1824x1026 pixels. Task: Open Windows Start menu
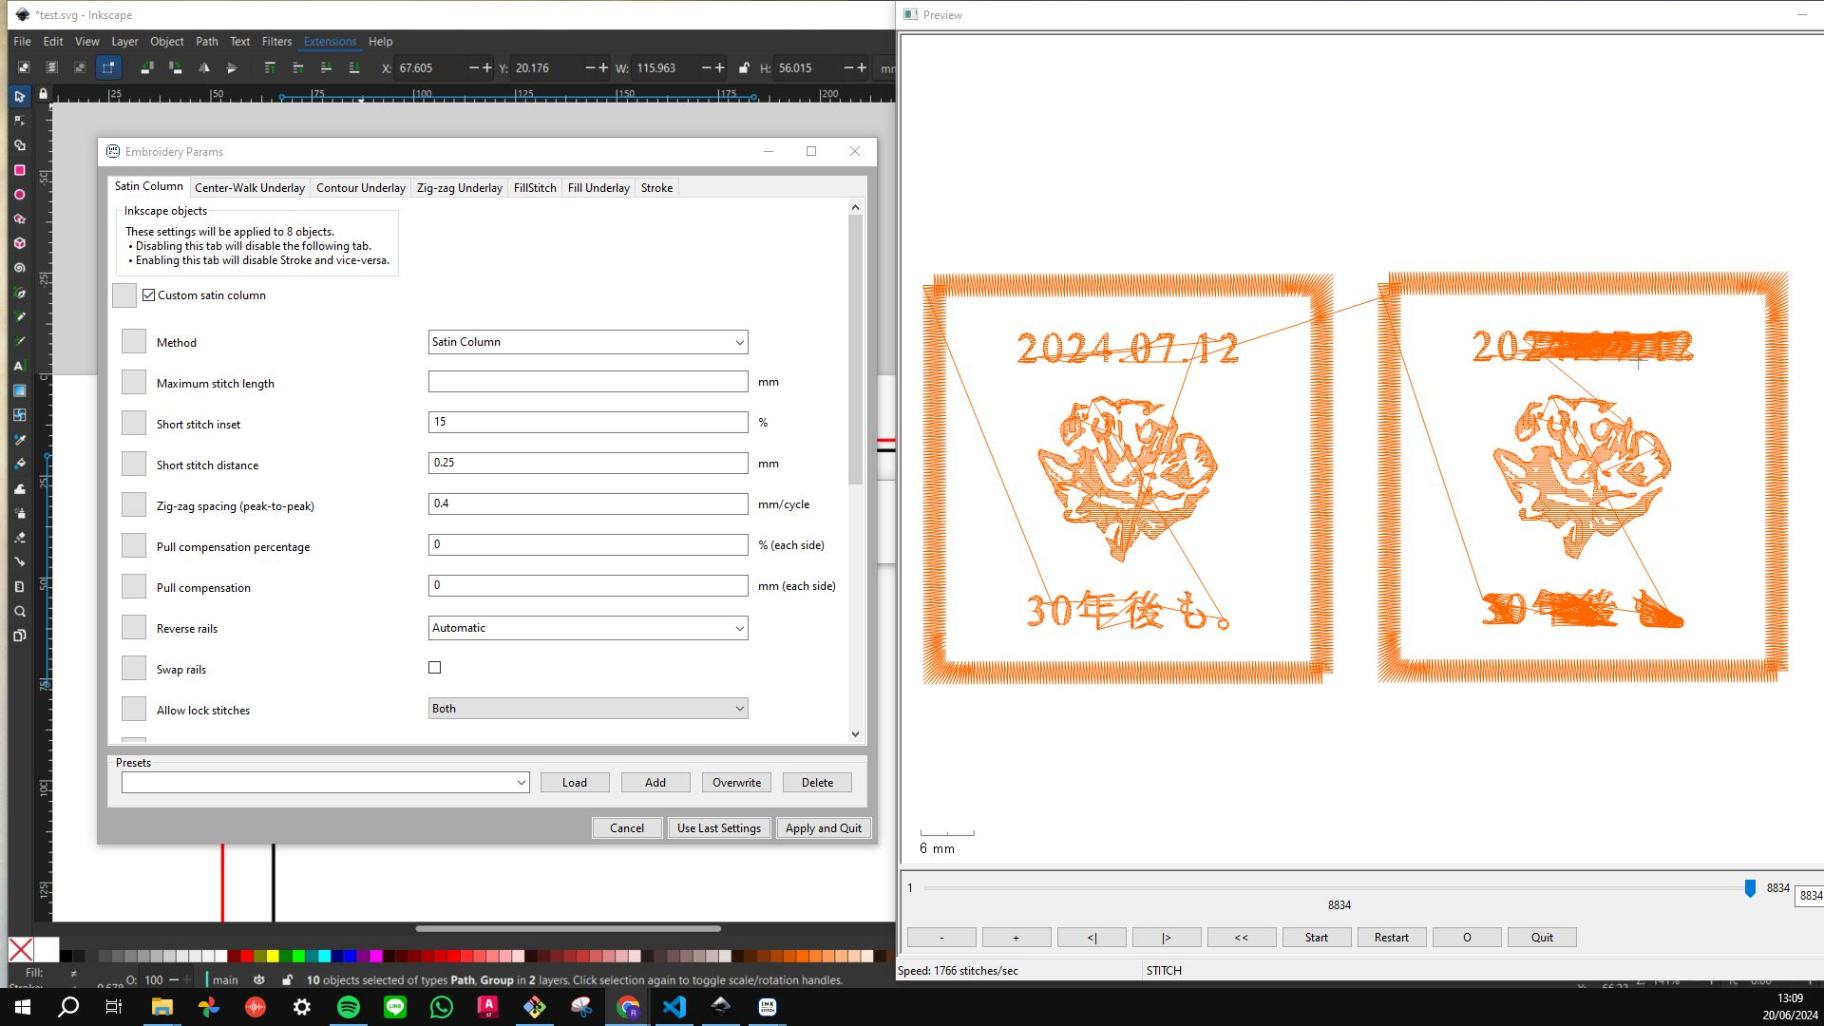[x=22, y=1006]
